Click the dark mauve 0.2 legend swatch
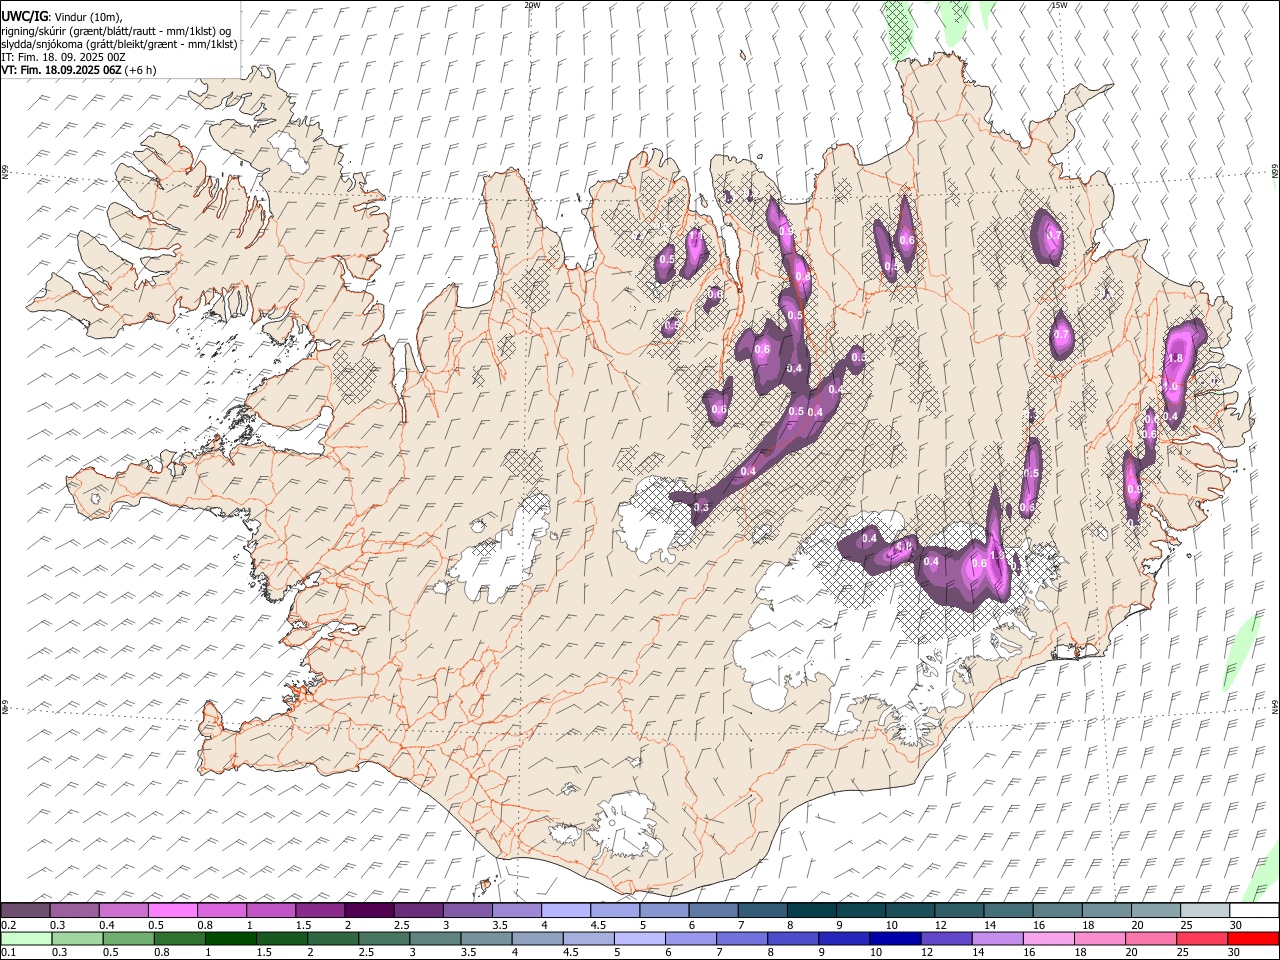Image resolution: width=1280 pixels, height=960 pixels. coord(25,911)
